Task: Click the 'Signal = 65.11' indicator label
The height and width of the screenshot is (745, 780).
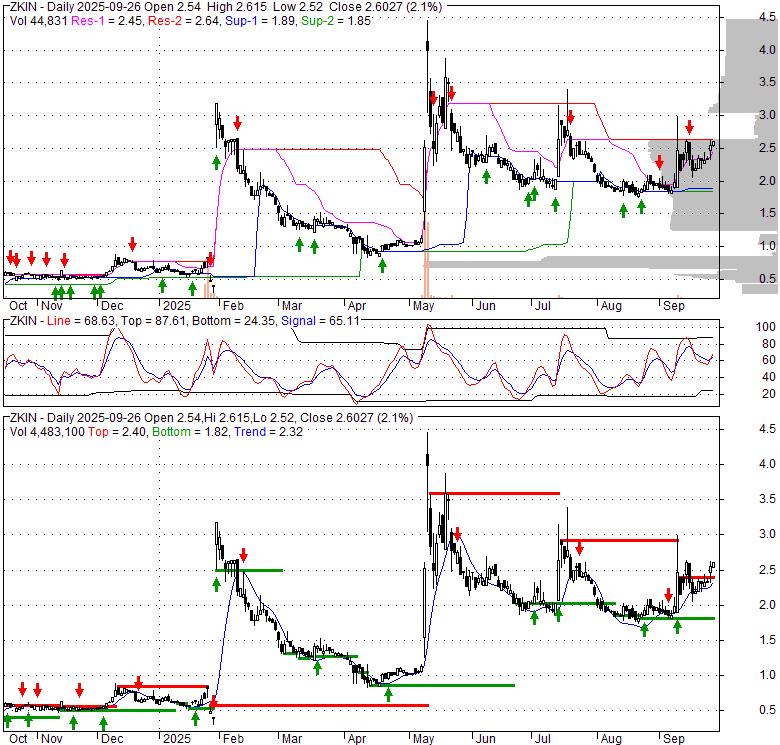Action: click(x=320, y=321)
